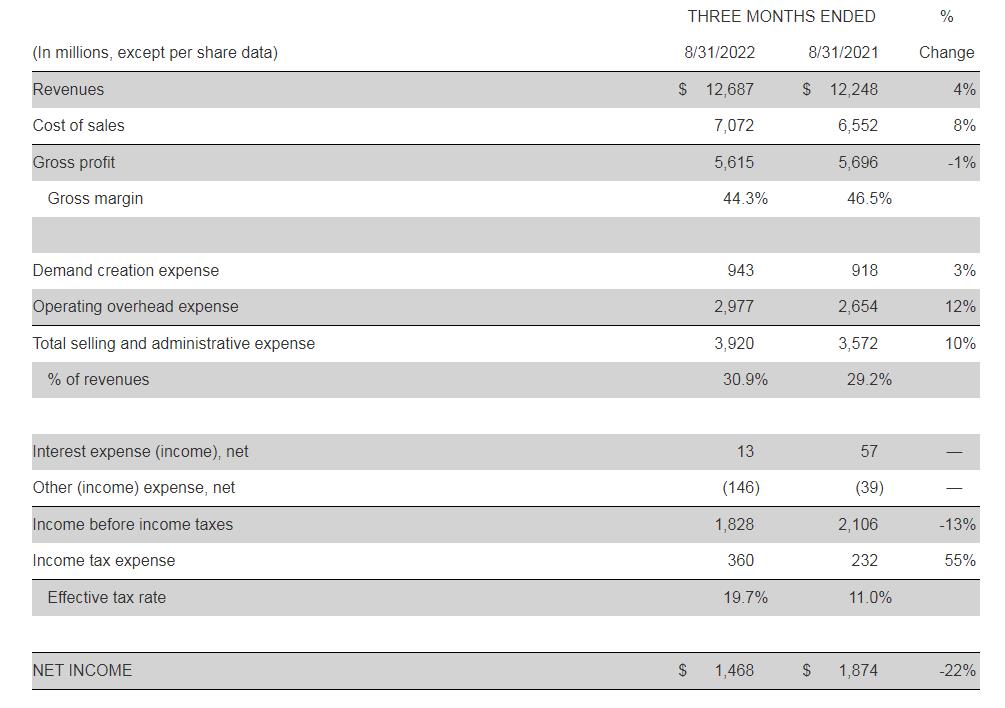The height and width of the screenshot is (708, 1005).
Task: Select the Income tax expense label
Action: (103, 560)
